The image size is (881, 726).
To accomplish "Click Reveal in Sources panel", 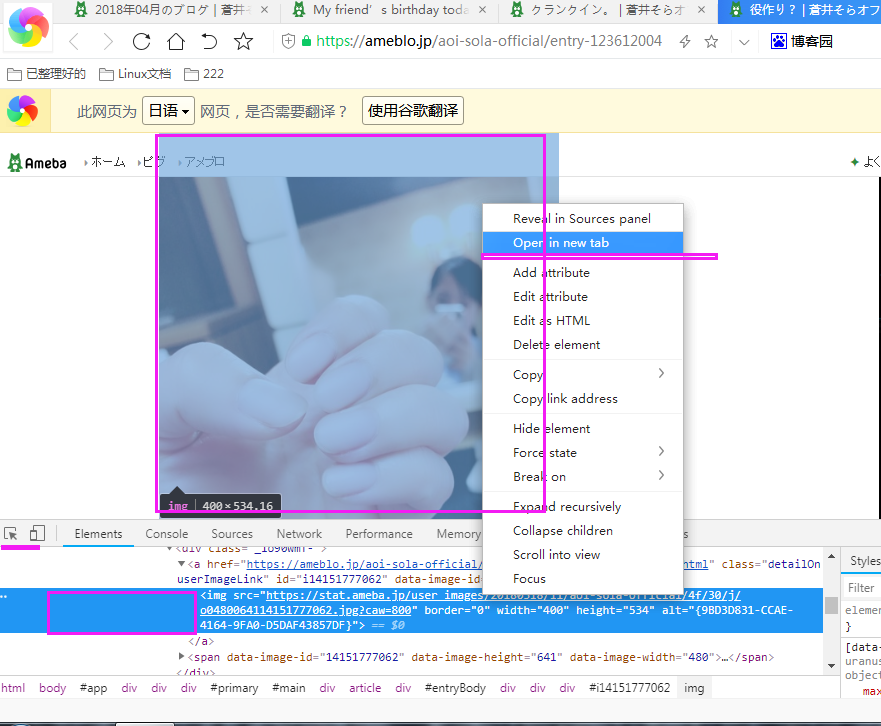I will point(582,219).
